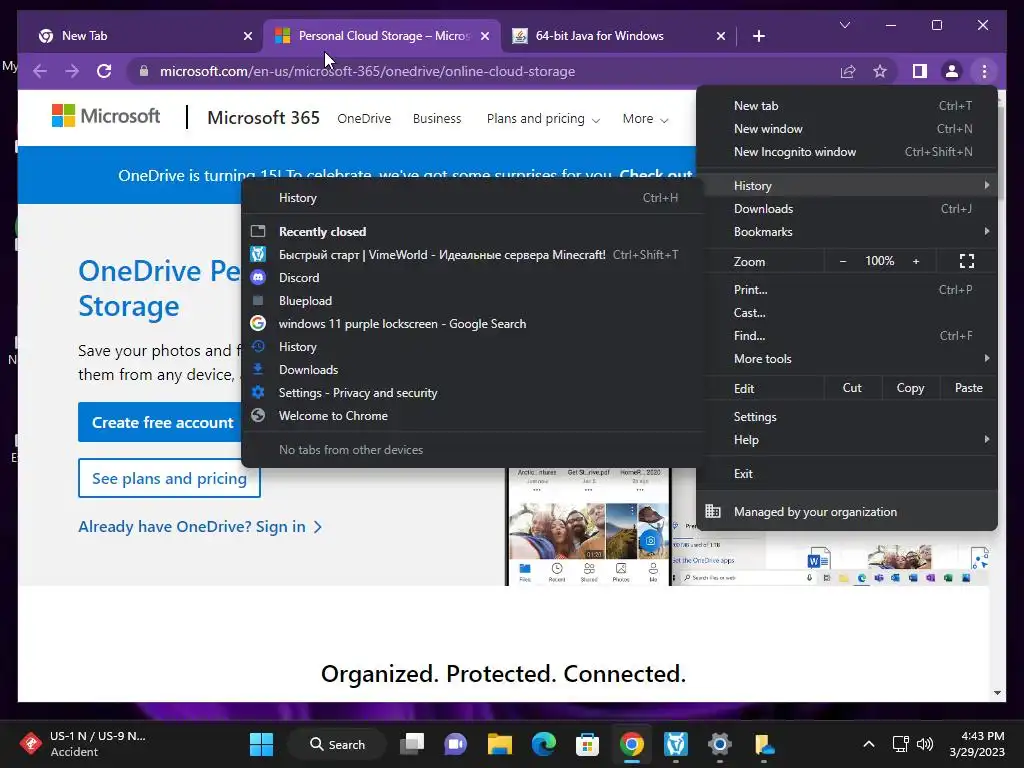The height and width of the screenshot is (768, 1024).
Task: Increase zoom with the plus button
Action: coord(916,261)
